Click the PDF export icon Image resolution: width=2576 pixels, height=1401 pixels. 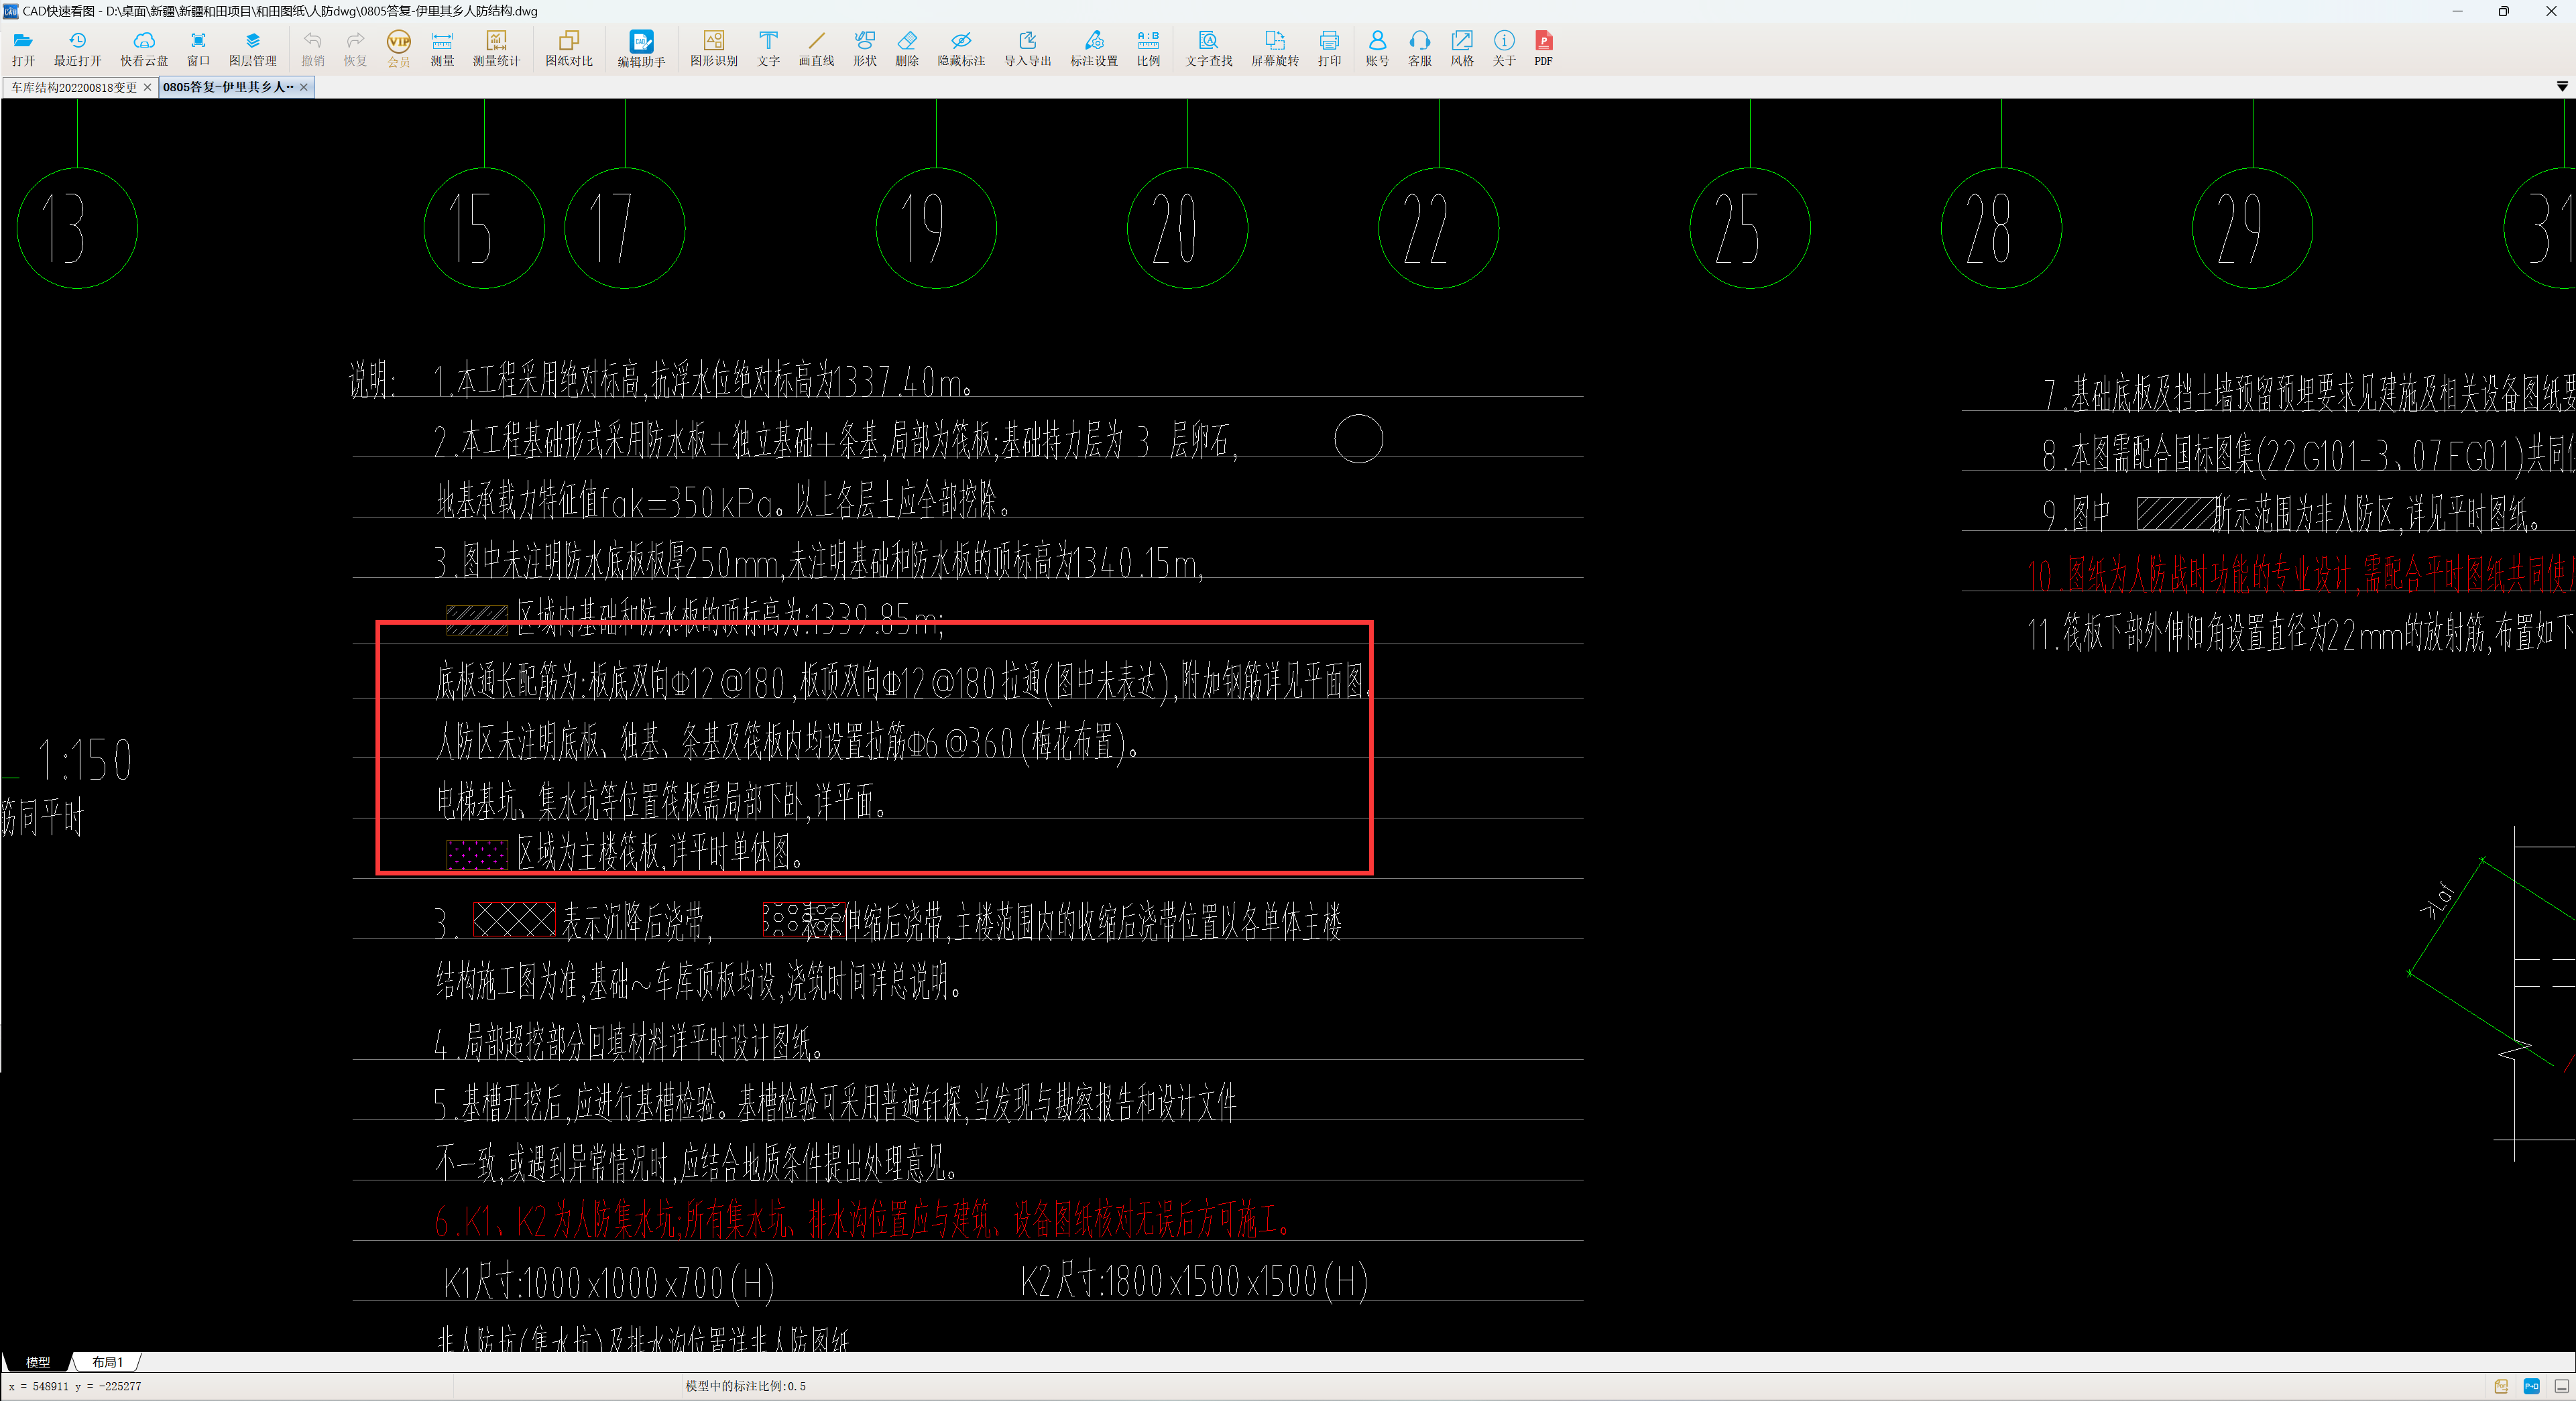1544,48
